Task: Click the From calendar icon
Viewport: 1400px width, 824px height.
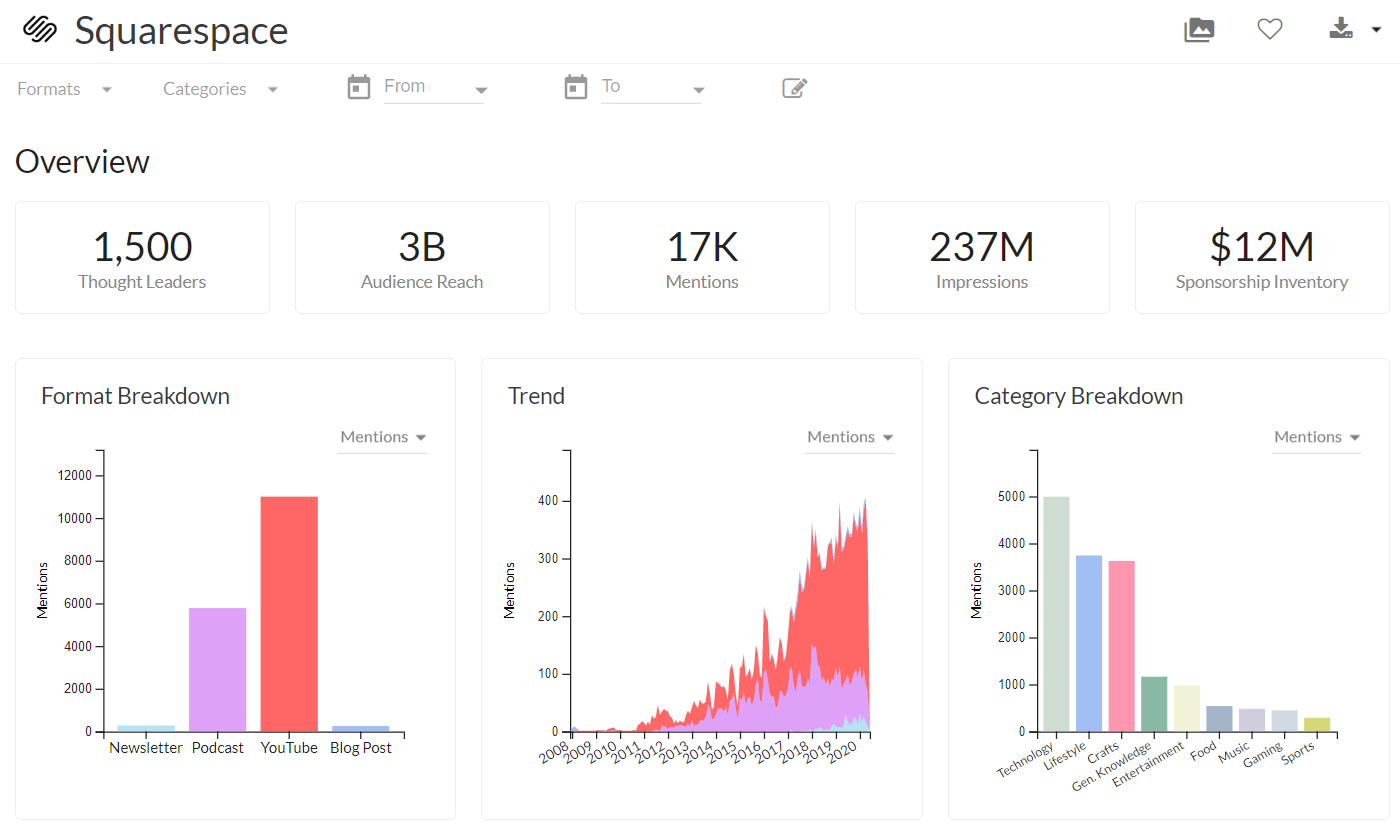Action: [x=359, y=88]
